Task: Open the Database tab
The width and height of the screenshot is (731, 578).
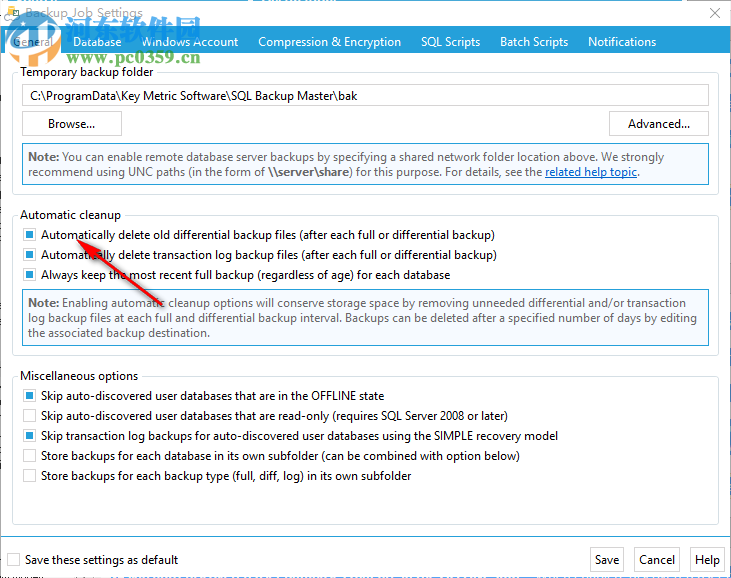Action: (97, 42)
